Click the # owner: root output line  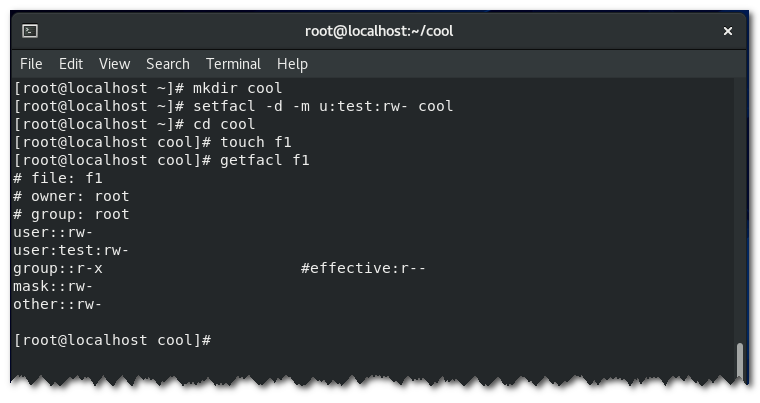(71, 196)
